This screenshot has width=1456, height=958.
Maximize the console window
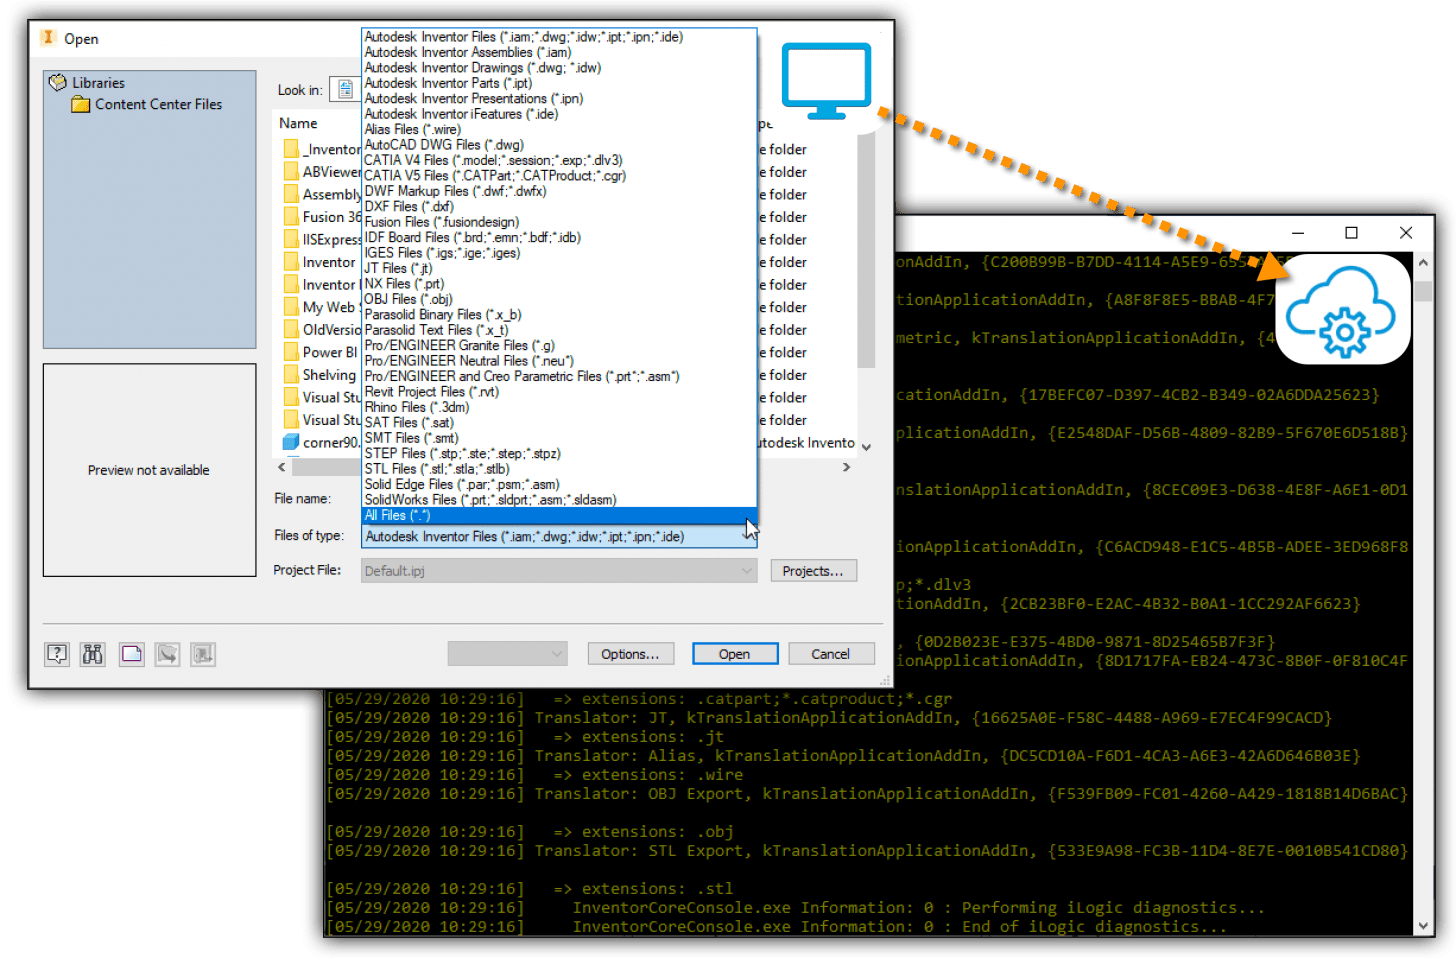tap(1351, 233)
